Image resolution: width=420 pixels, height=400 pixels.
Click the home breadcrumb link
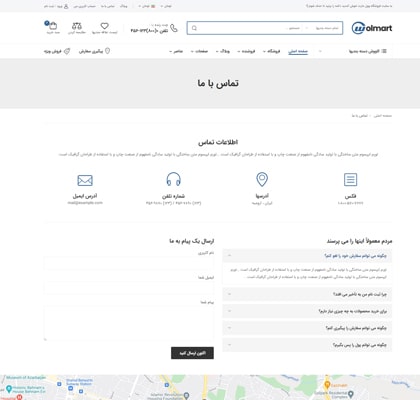pyautogui.click(x=382, y=116)
